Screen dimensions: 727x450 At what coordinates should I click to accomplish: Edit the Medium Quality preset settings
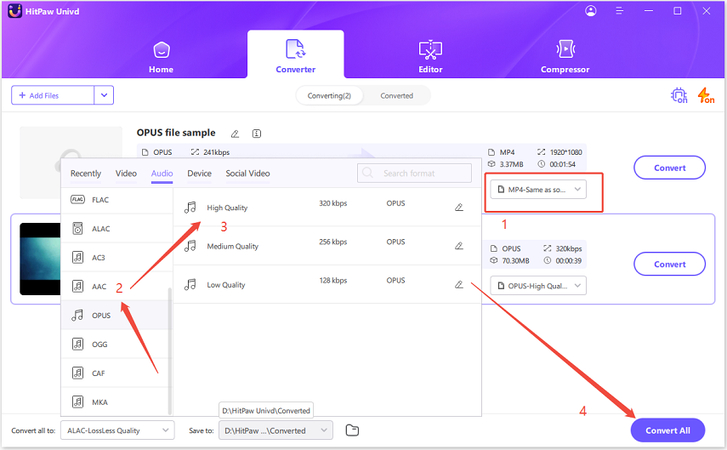(x=459, y=246)
